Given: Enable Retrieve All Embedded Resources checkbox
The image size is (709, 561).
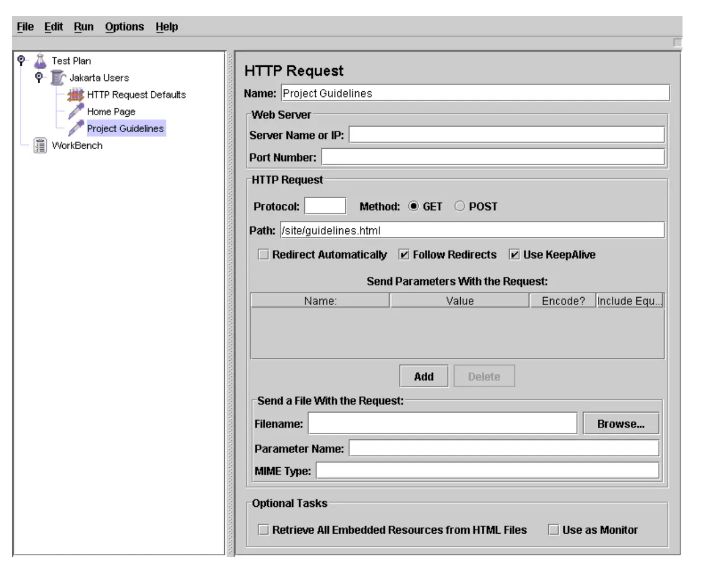Looking at the screenshot, I should 263,529.
